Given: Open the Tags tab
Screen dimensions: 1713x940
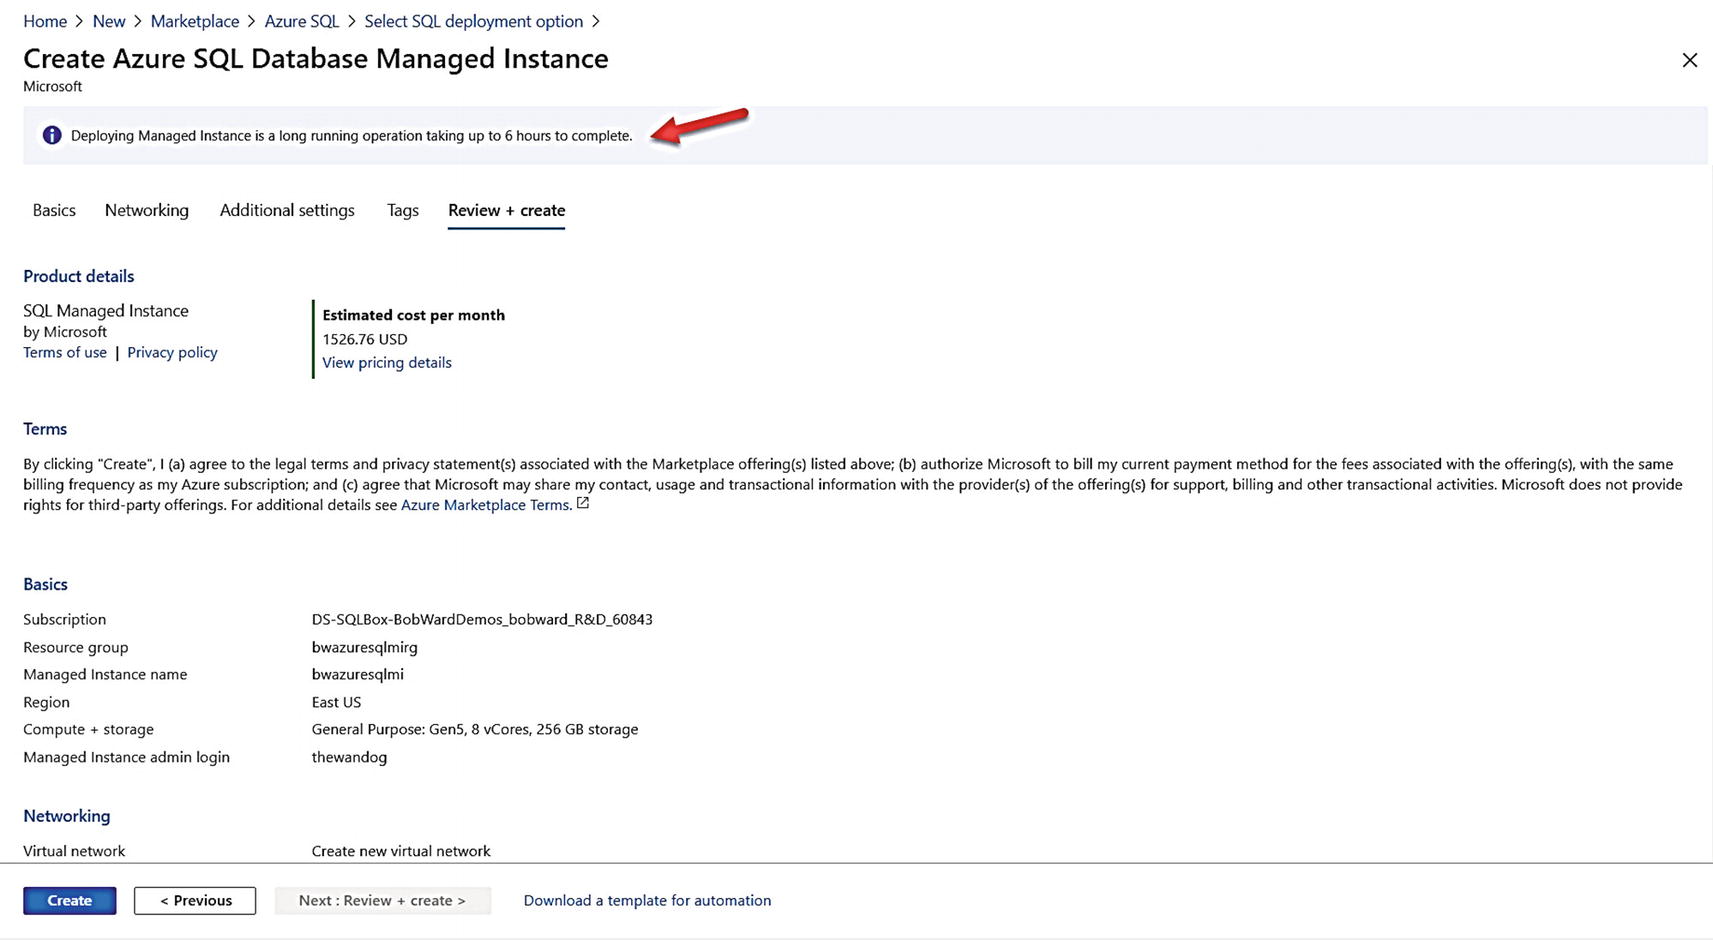Looking at the screenshot, I should click(x=403, y=210).
